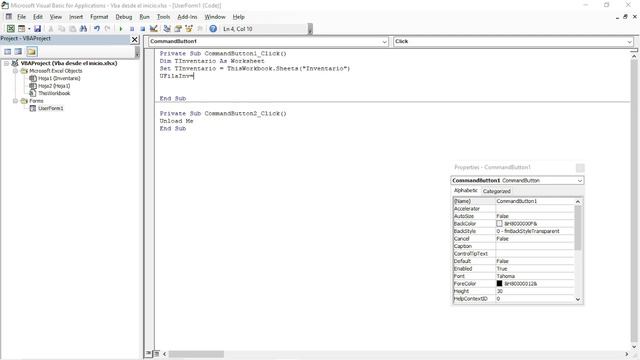Open the Add-Ins menu

[x=187, y=17]
